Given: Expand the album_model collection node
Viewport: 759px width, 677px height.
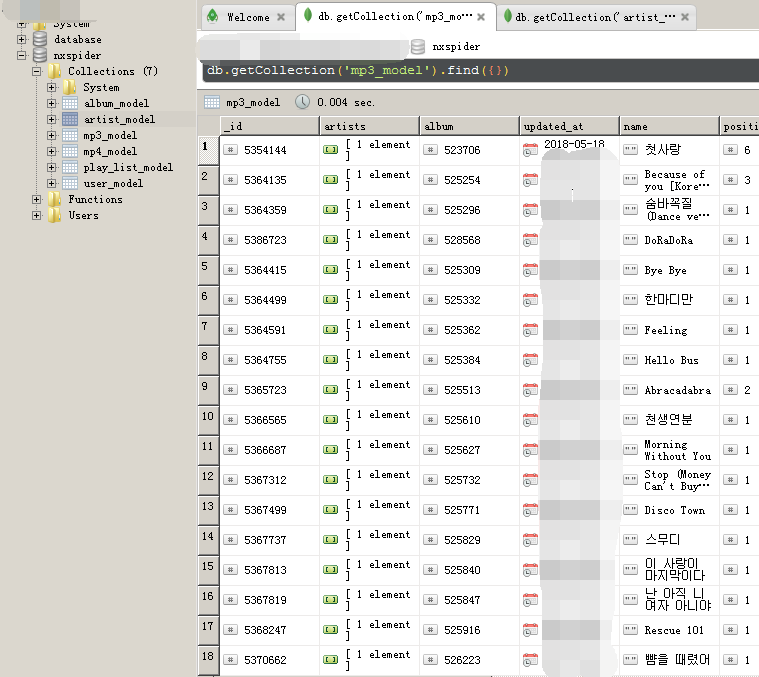Looking at the screenshot, I should coord(51,103).
